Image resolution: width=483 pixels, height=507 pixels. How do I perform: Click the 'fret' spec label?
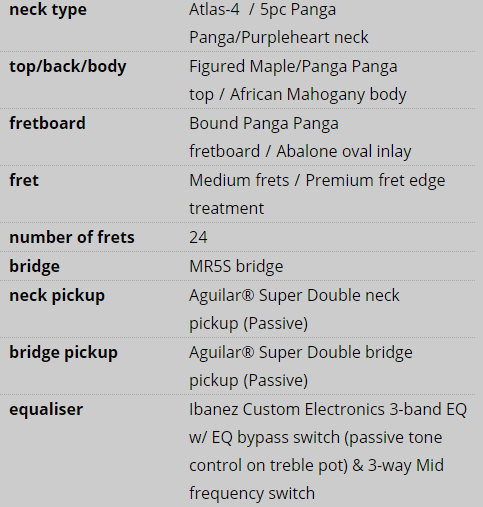click(24, 180)
